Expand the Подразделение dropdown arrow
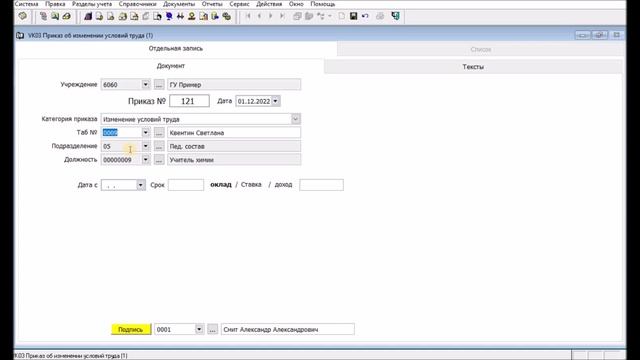The image size is (640, 360). pyautogui.click(x=145, y=146)
